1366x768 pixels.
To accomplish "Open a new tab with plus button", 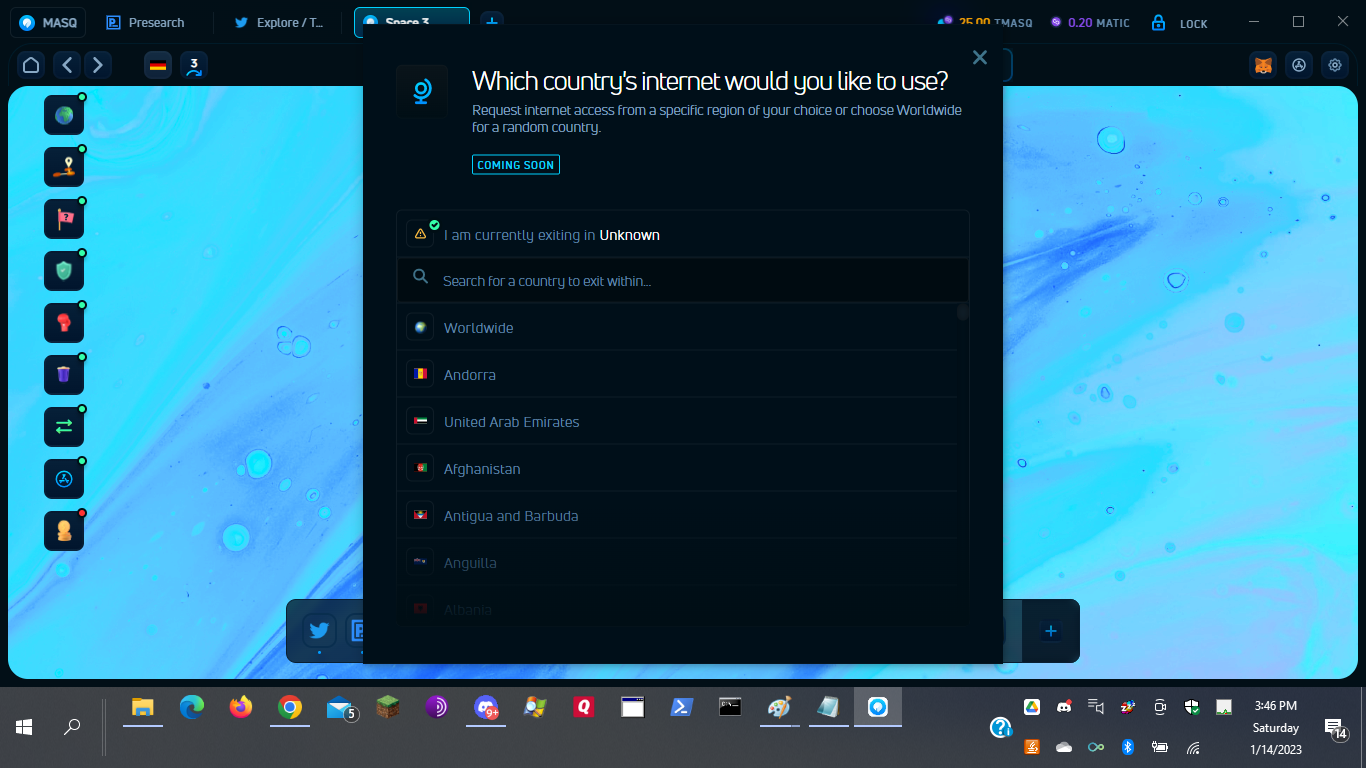I will click(x=491, y=22).
